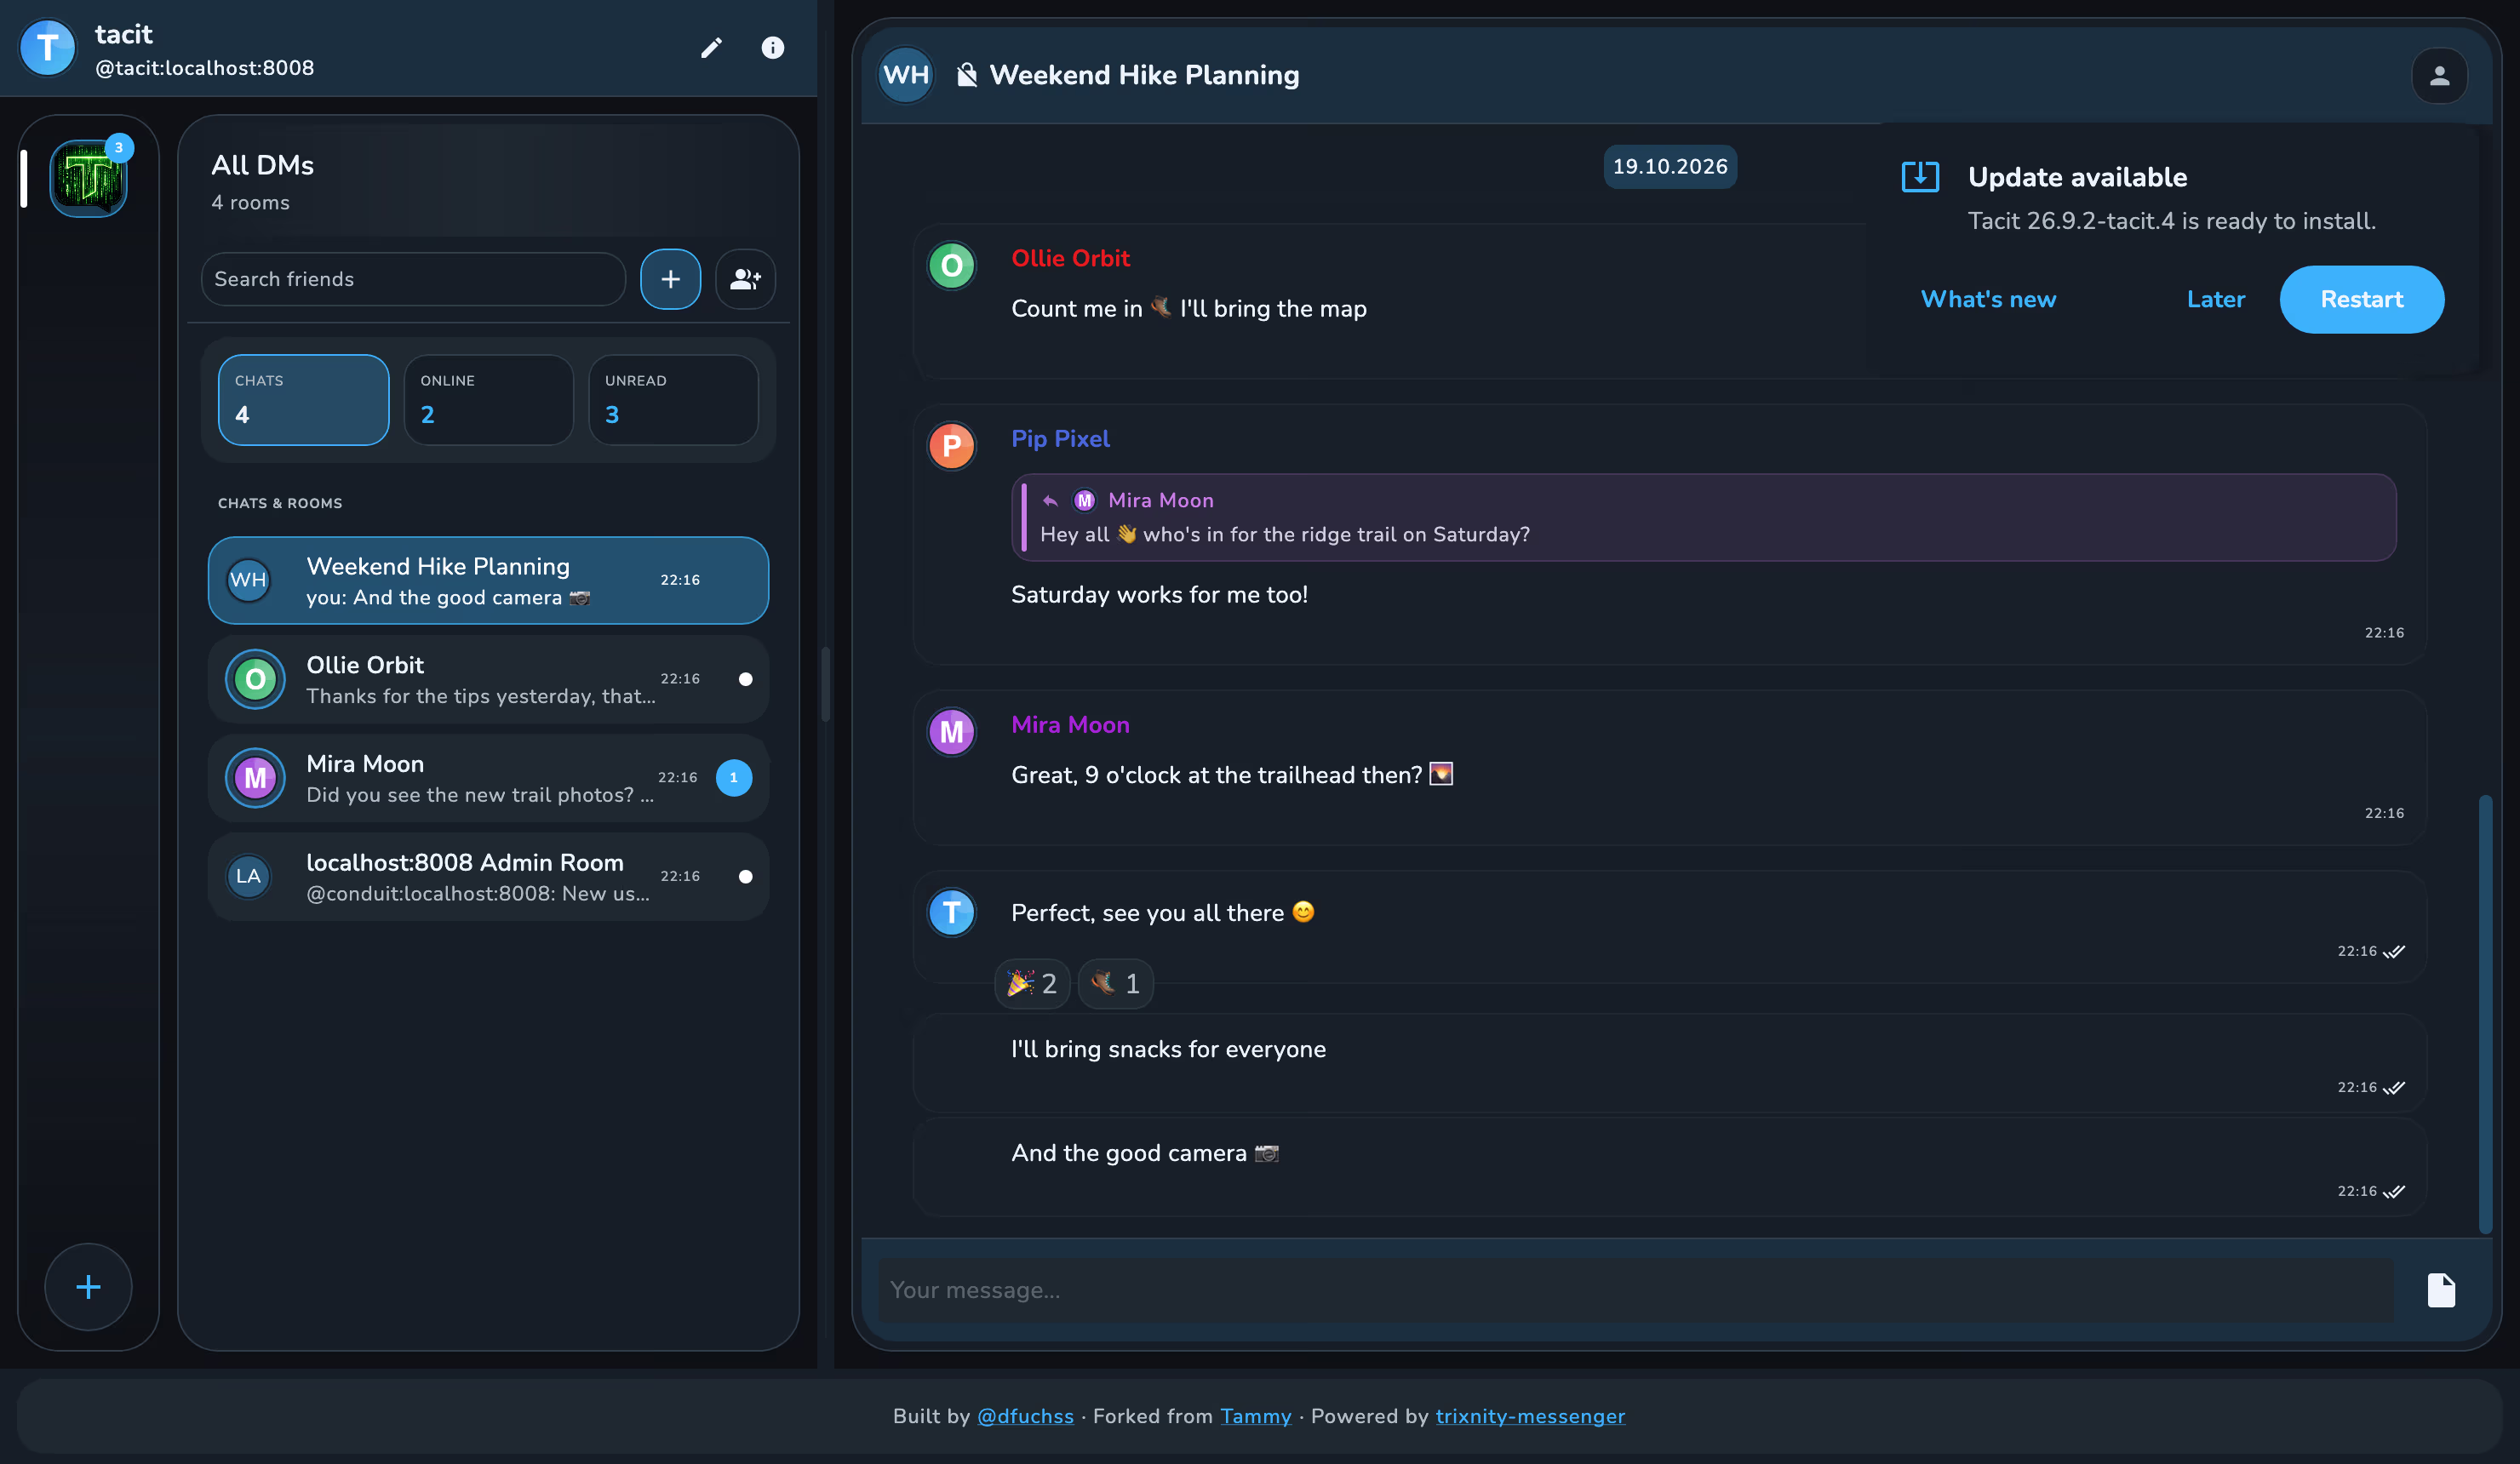Click Pip Pixel's avatar in message
The image size is (2520, 1464).
click(951, 446)
